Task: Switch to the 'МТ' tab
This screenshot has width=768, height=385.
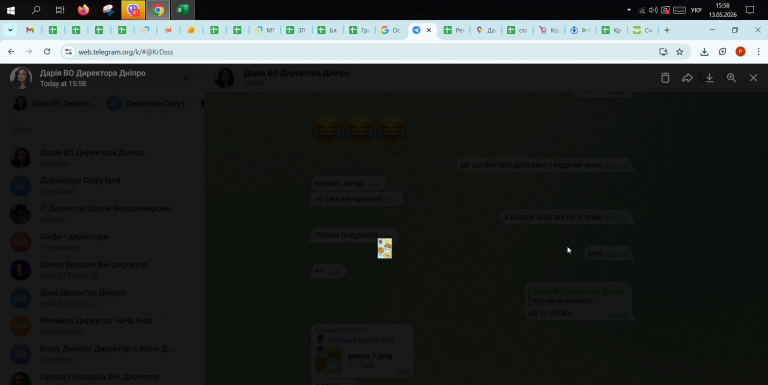Action: point(264,30)
